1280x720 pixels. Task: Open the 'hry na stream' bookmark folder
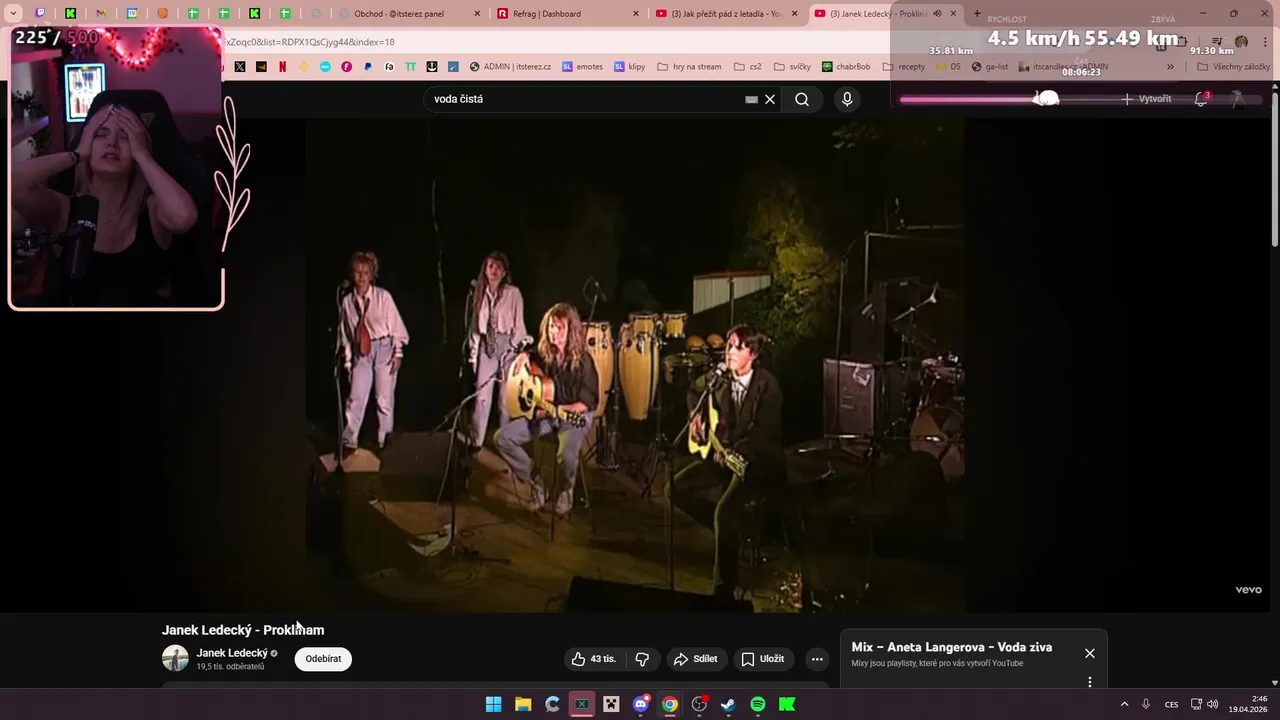coord(689,67)
